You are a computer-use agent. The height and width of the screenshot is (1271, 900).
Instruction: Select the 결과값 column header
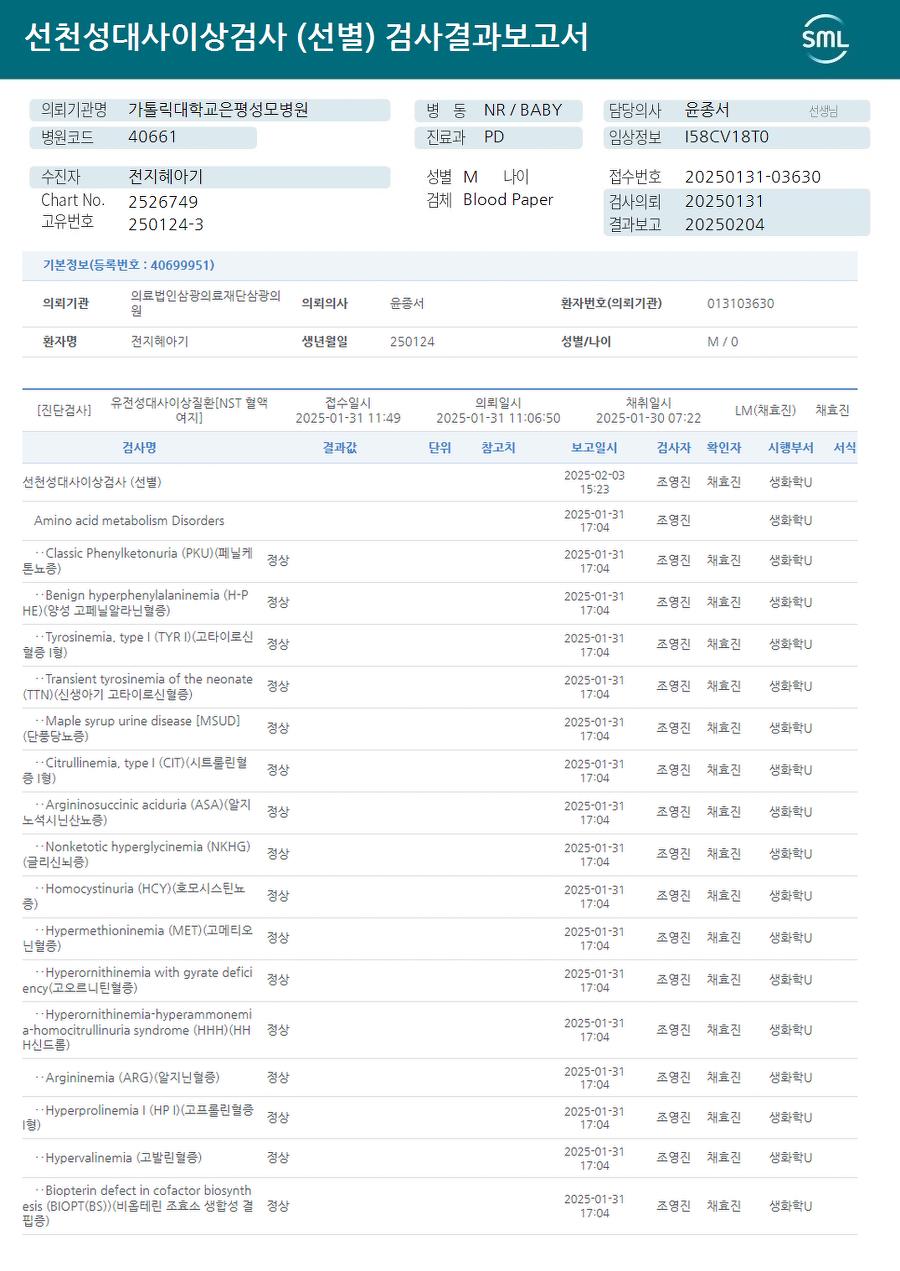click(340, 448)
